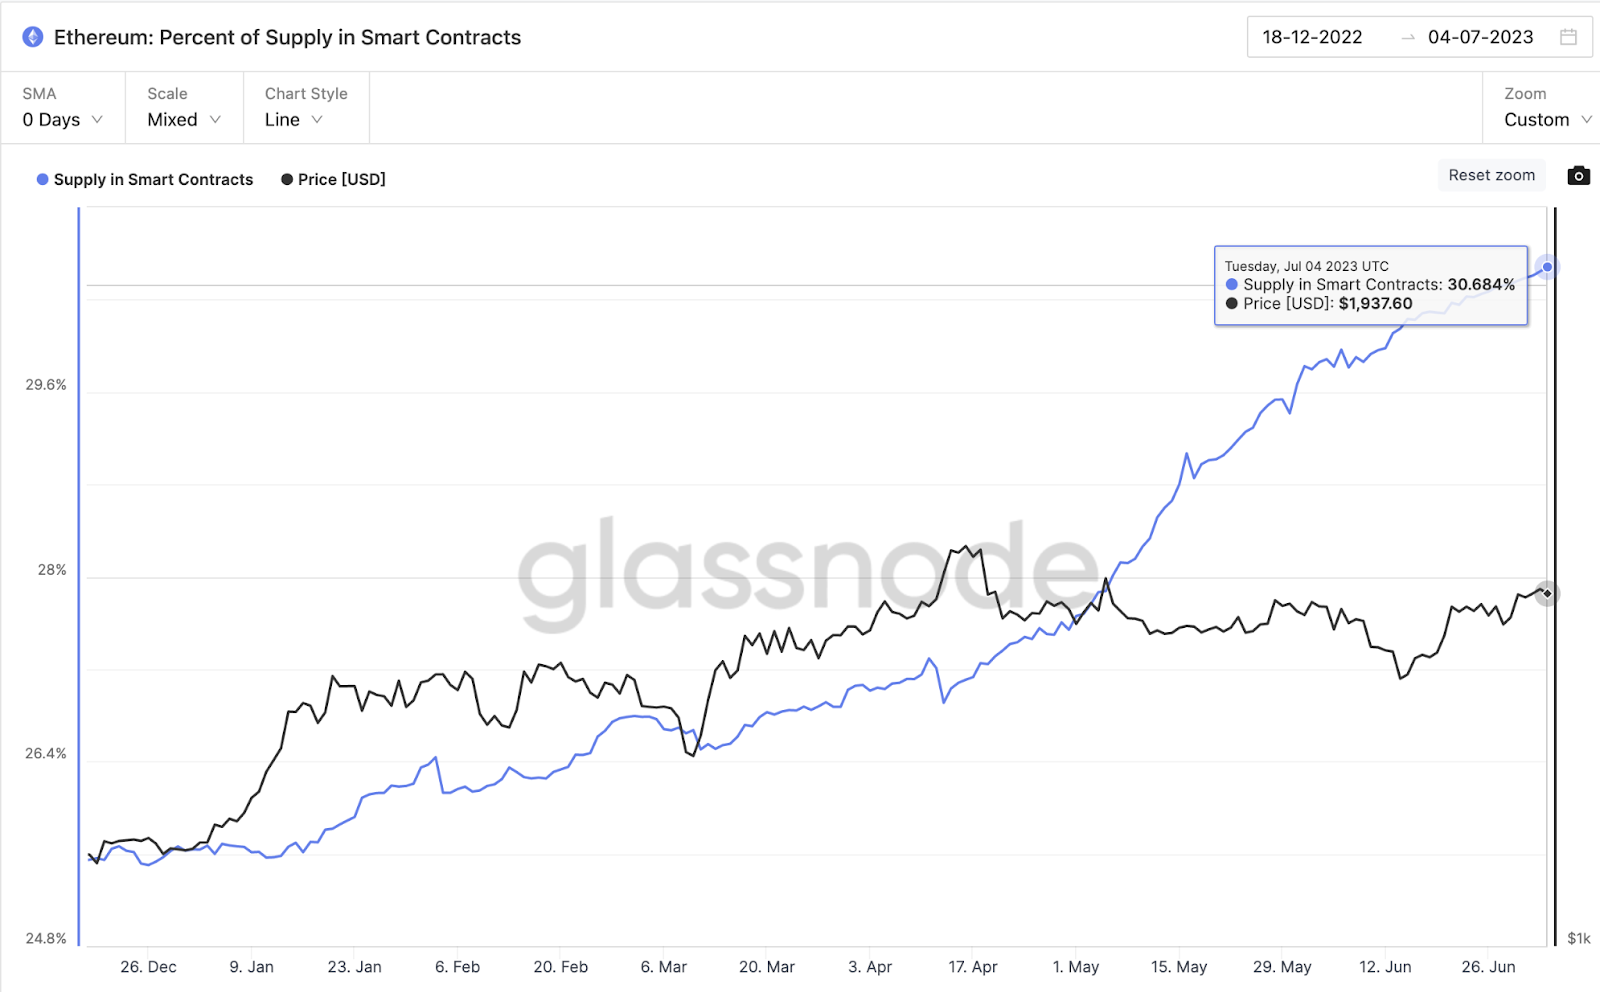
Task: Toggle Supply in Smart Contracts series
Action: (153, 179)
